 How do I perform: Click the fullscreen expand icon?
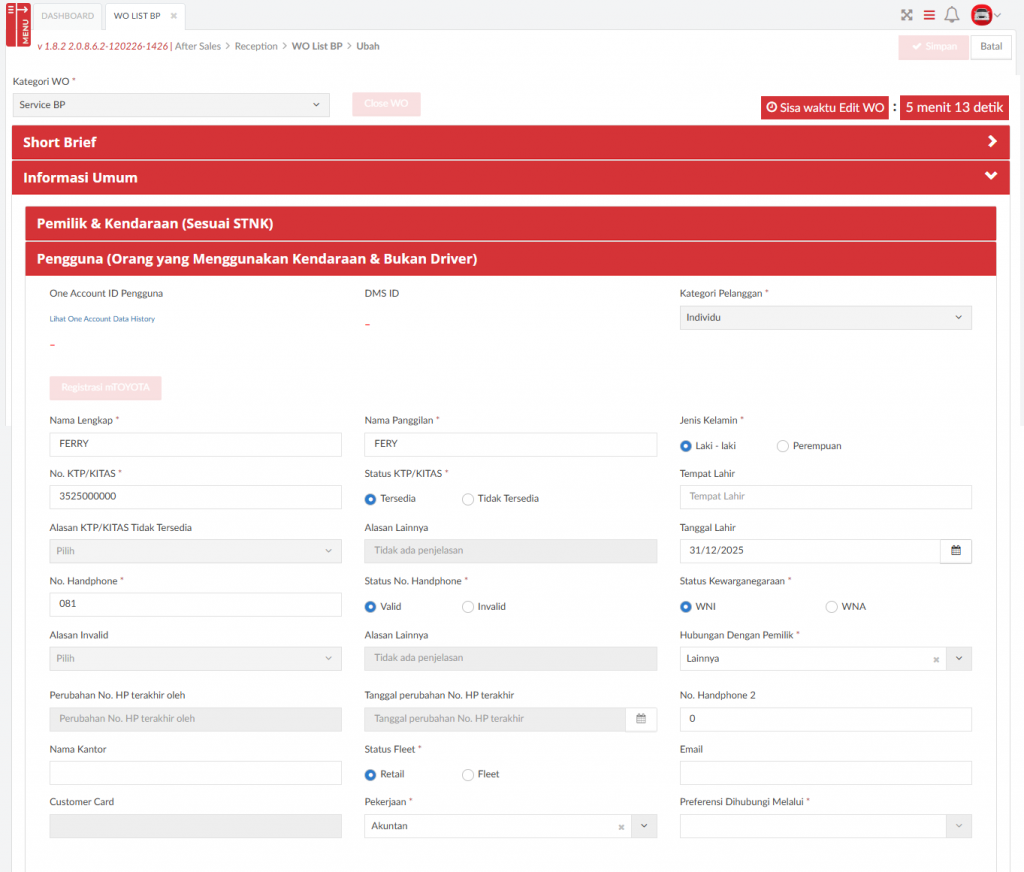907,15
